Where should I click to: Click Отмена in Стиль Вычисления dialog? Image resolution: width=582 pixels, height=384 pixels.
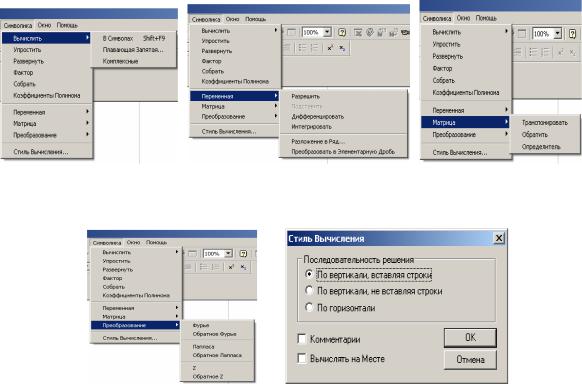[x=470, y=360]
